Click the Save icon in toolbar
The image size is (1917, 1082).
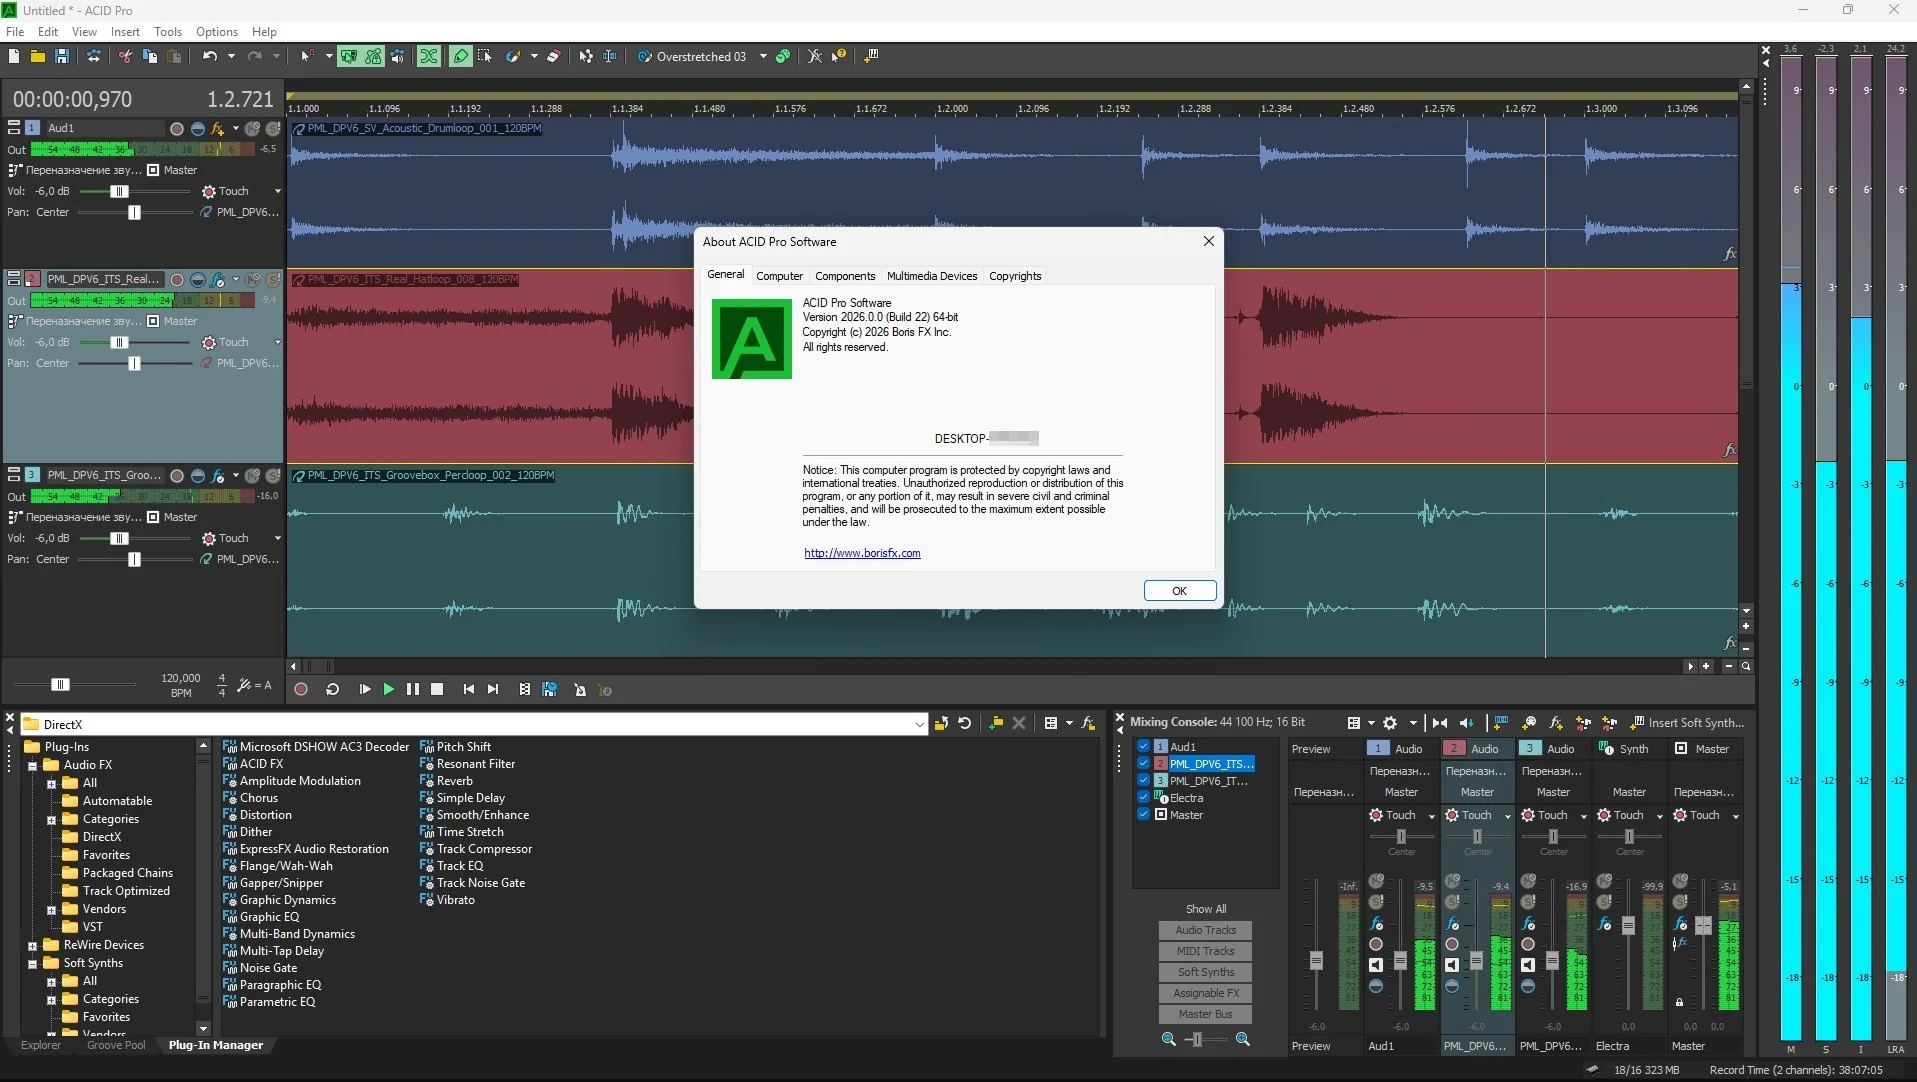[x=62, y=56]
